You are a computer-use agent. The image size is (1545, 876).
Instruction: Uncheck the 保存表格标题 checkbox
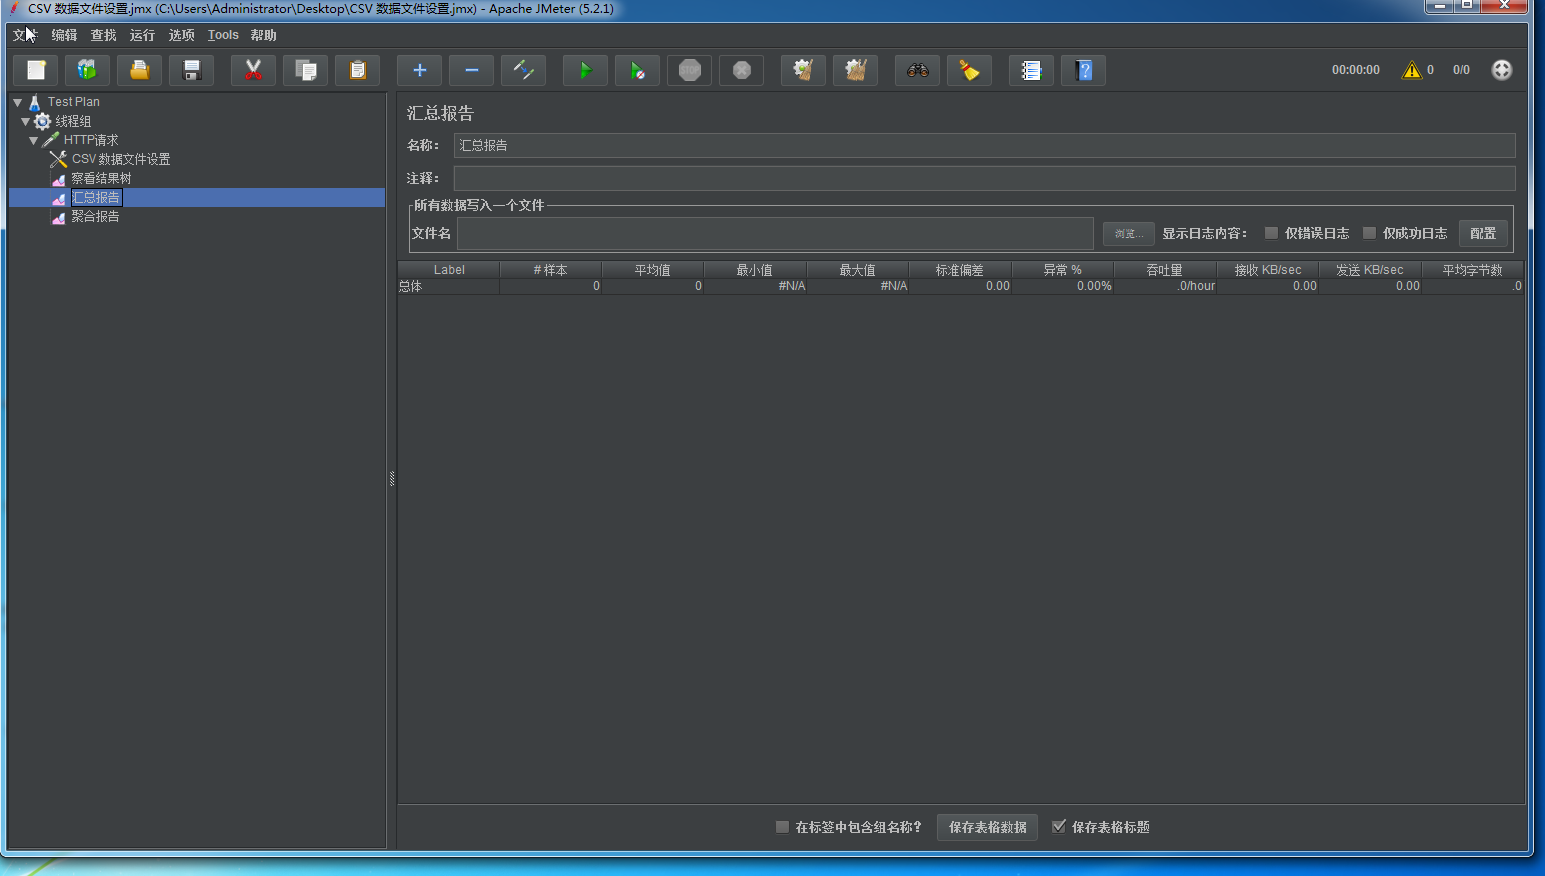click(1058, 826)
